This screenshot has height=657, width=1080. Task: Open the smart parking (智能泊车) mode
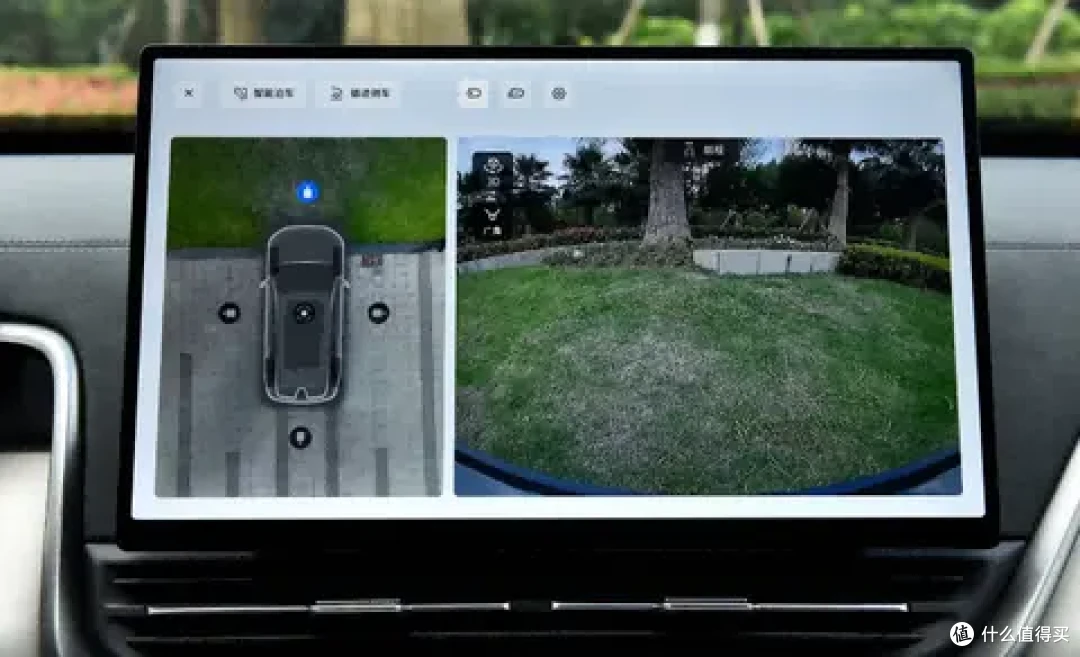264,93
